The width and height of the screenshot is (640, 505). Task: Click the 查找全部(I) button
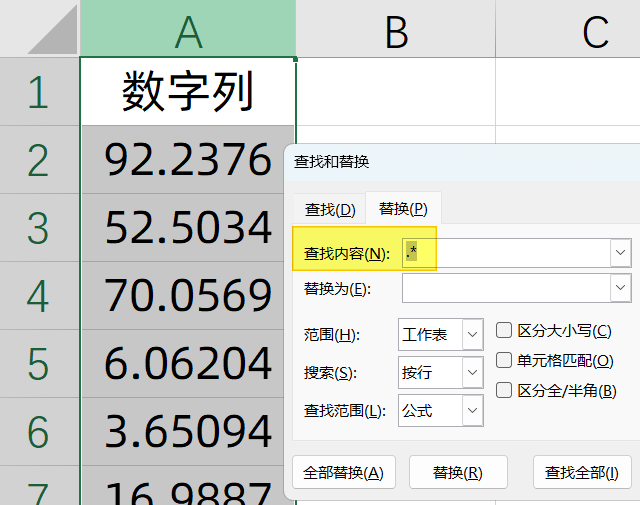(x=582, y=472)
